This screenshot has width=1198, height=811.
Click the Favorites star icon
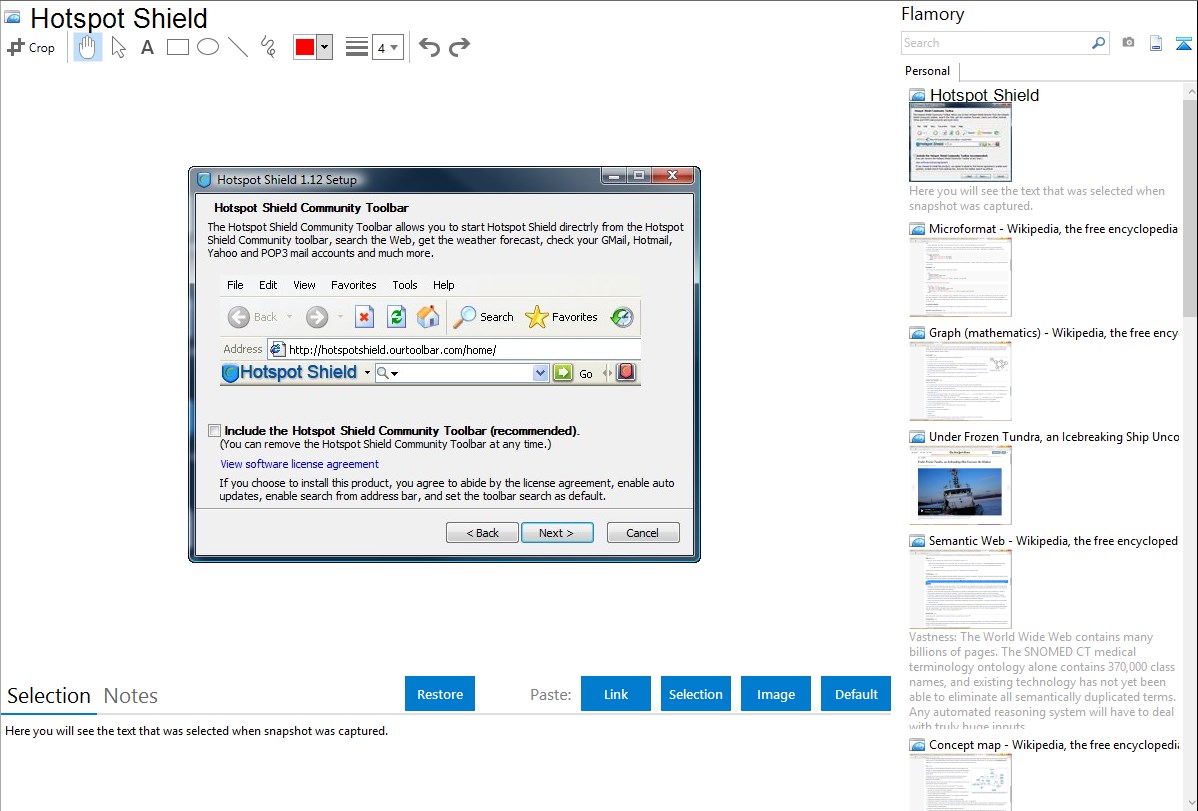click(x=536, y=317)
